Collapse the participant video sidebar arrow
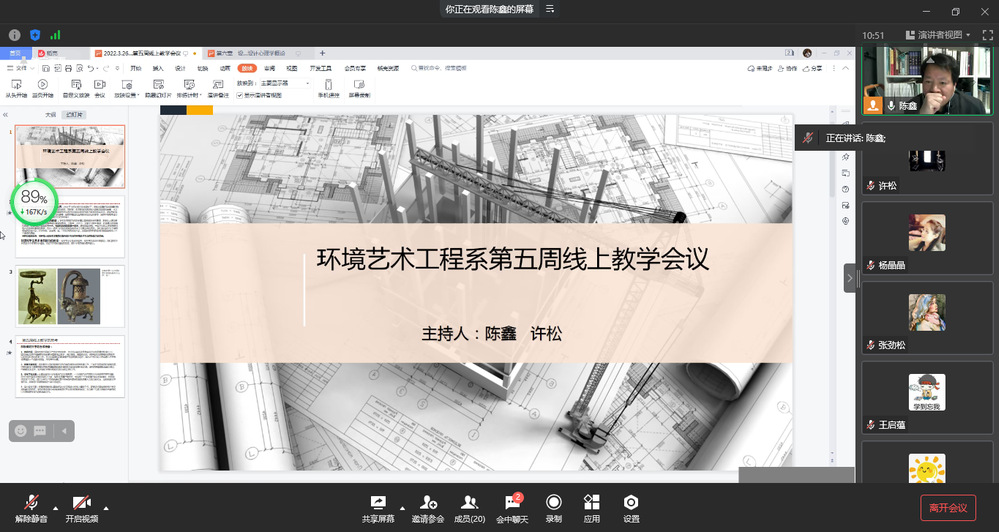 [850, 277]
